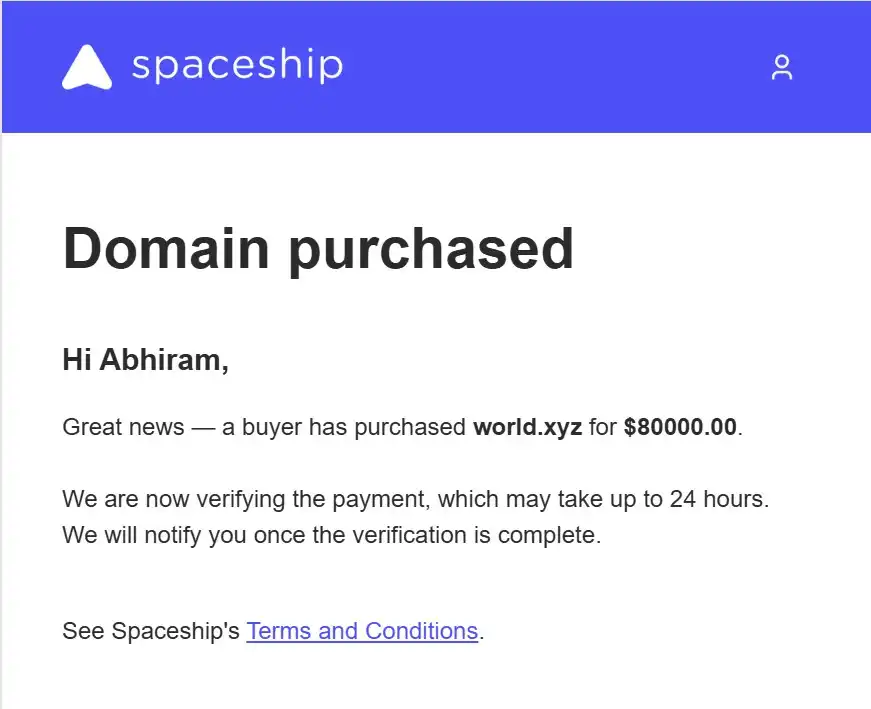
Task: Click the Hi Abhiram greeting text
Action: tap(146, 360)
